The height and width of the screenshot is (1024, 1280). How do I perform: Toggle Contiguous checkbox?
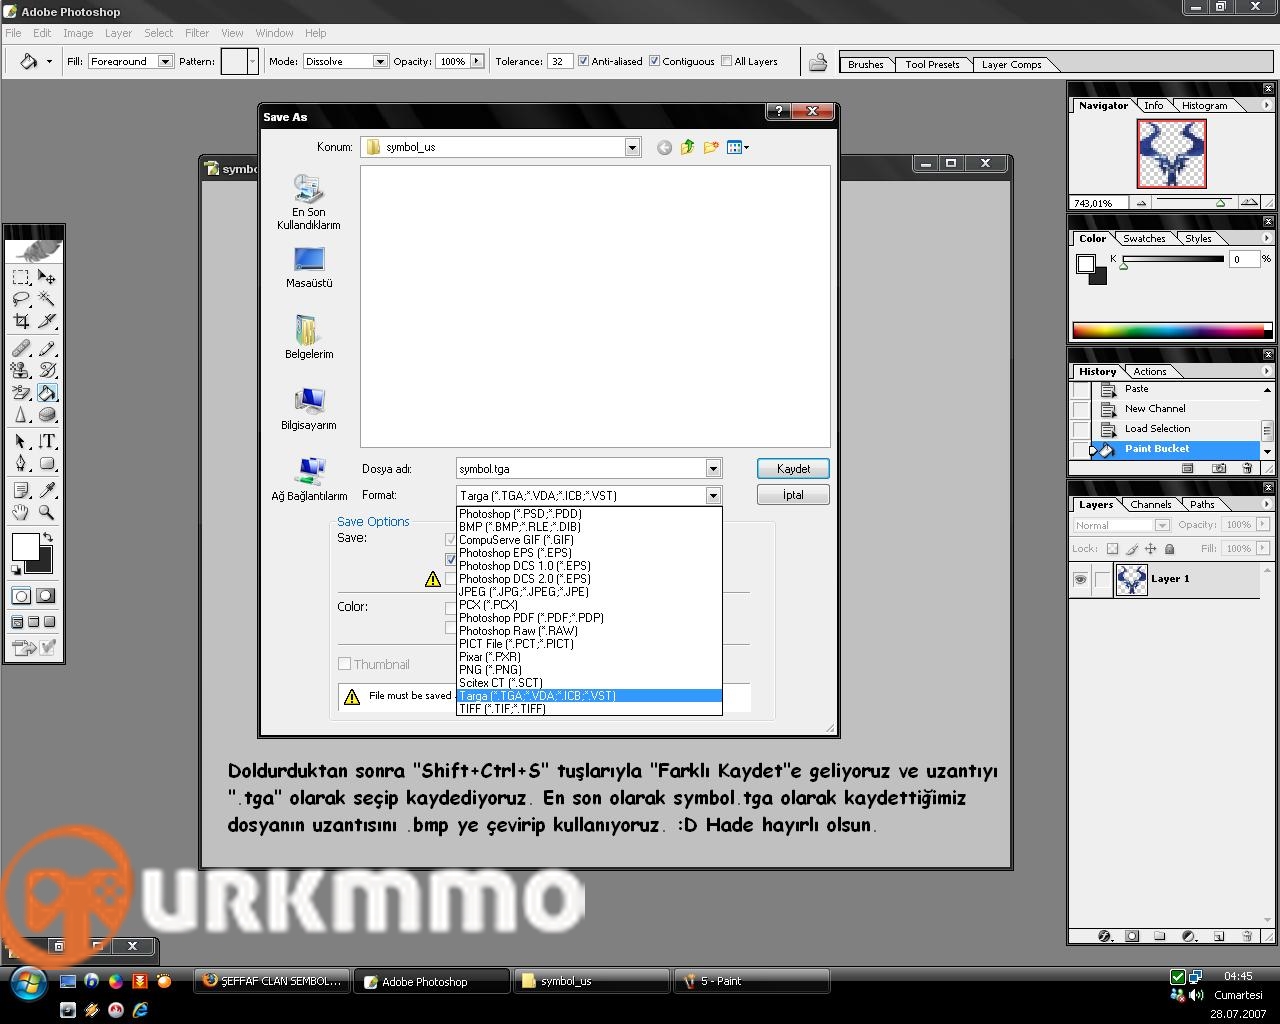pyautogui.click(x=655, y=61)
